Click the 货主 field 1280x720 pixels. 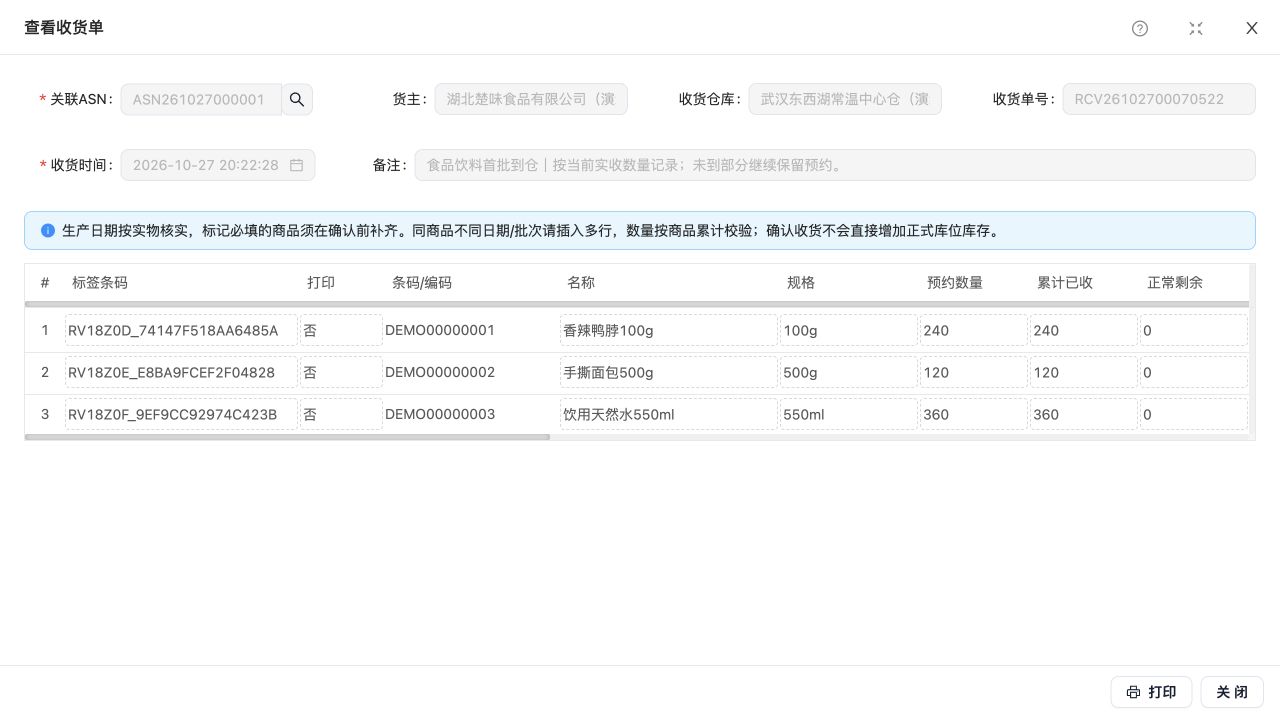coord(531,99)
